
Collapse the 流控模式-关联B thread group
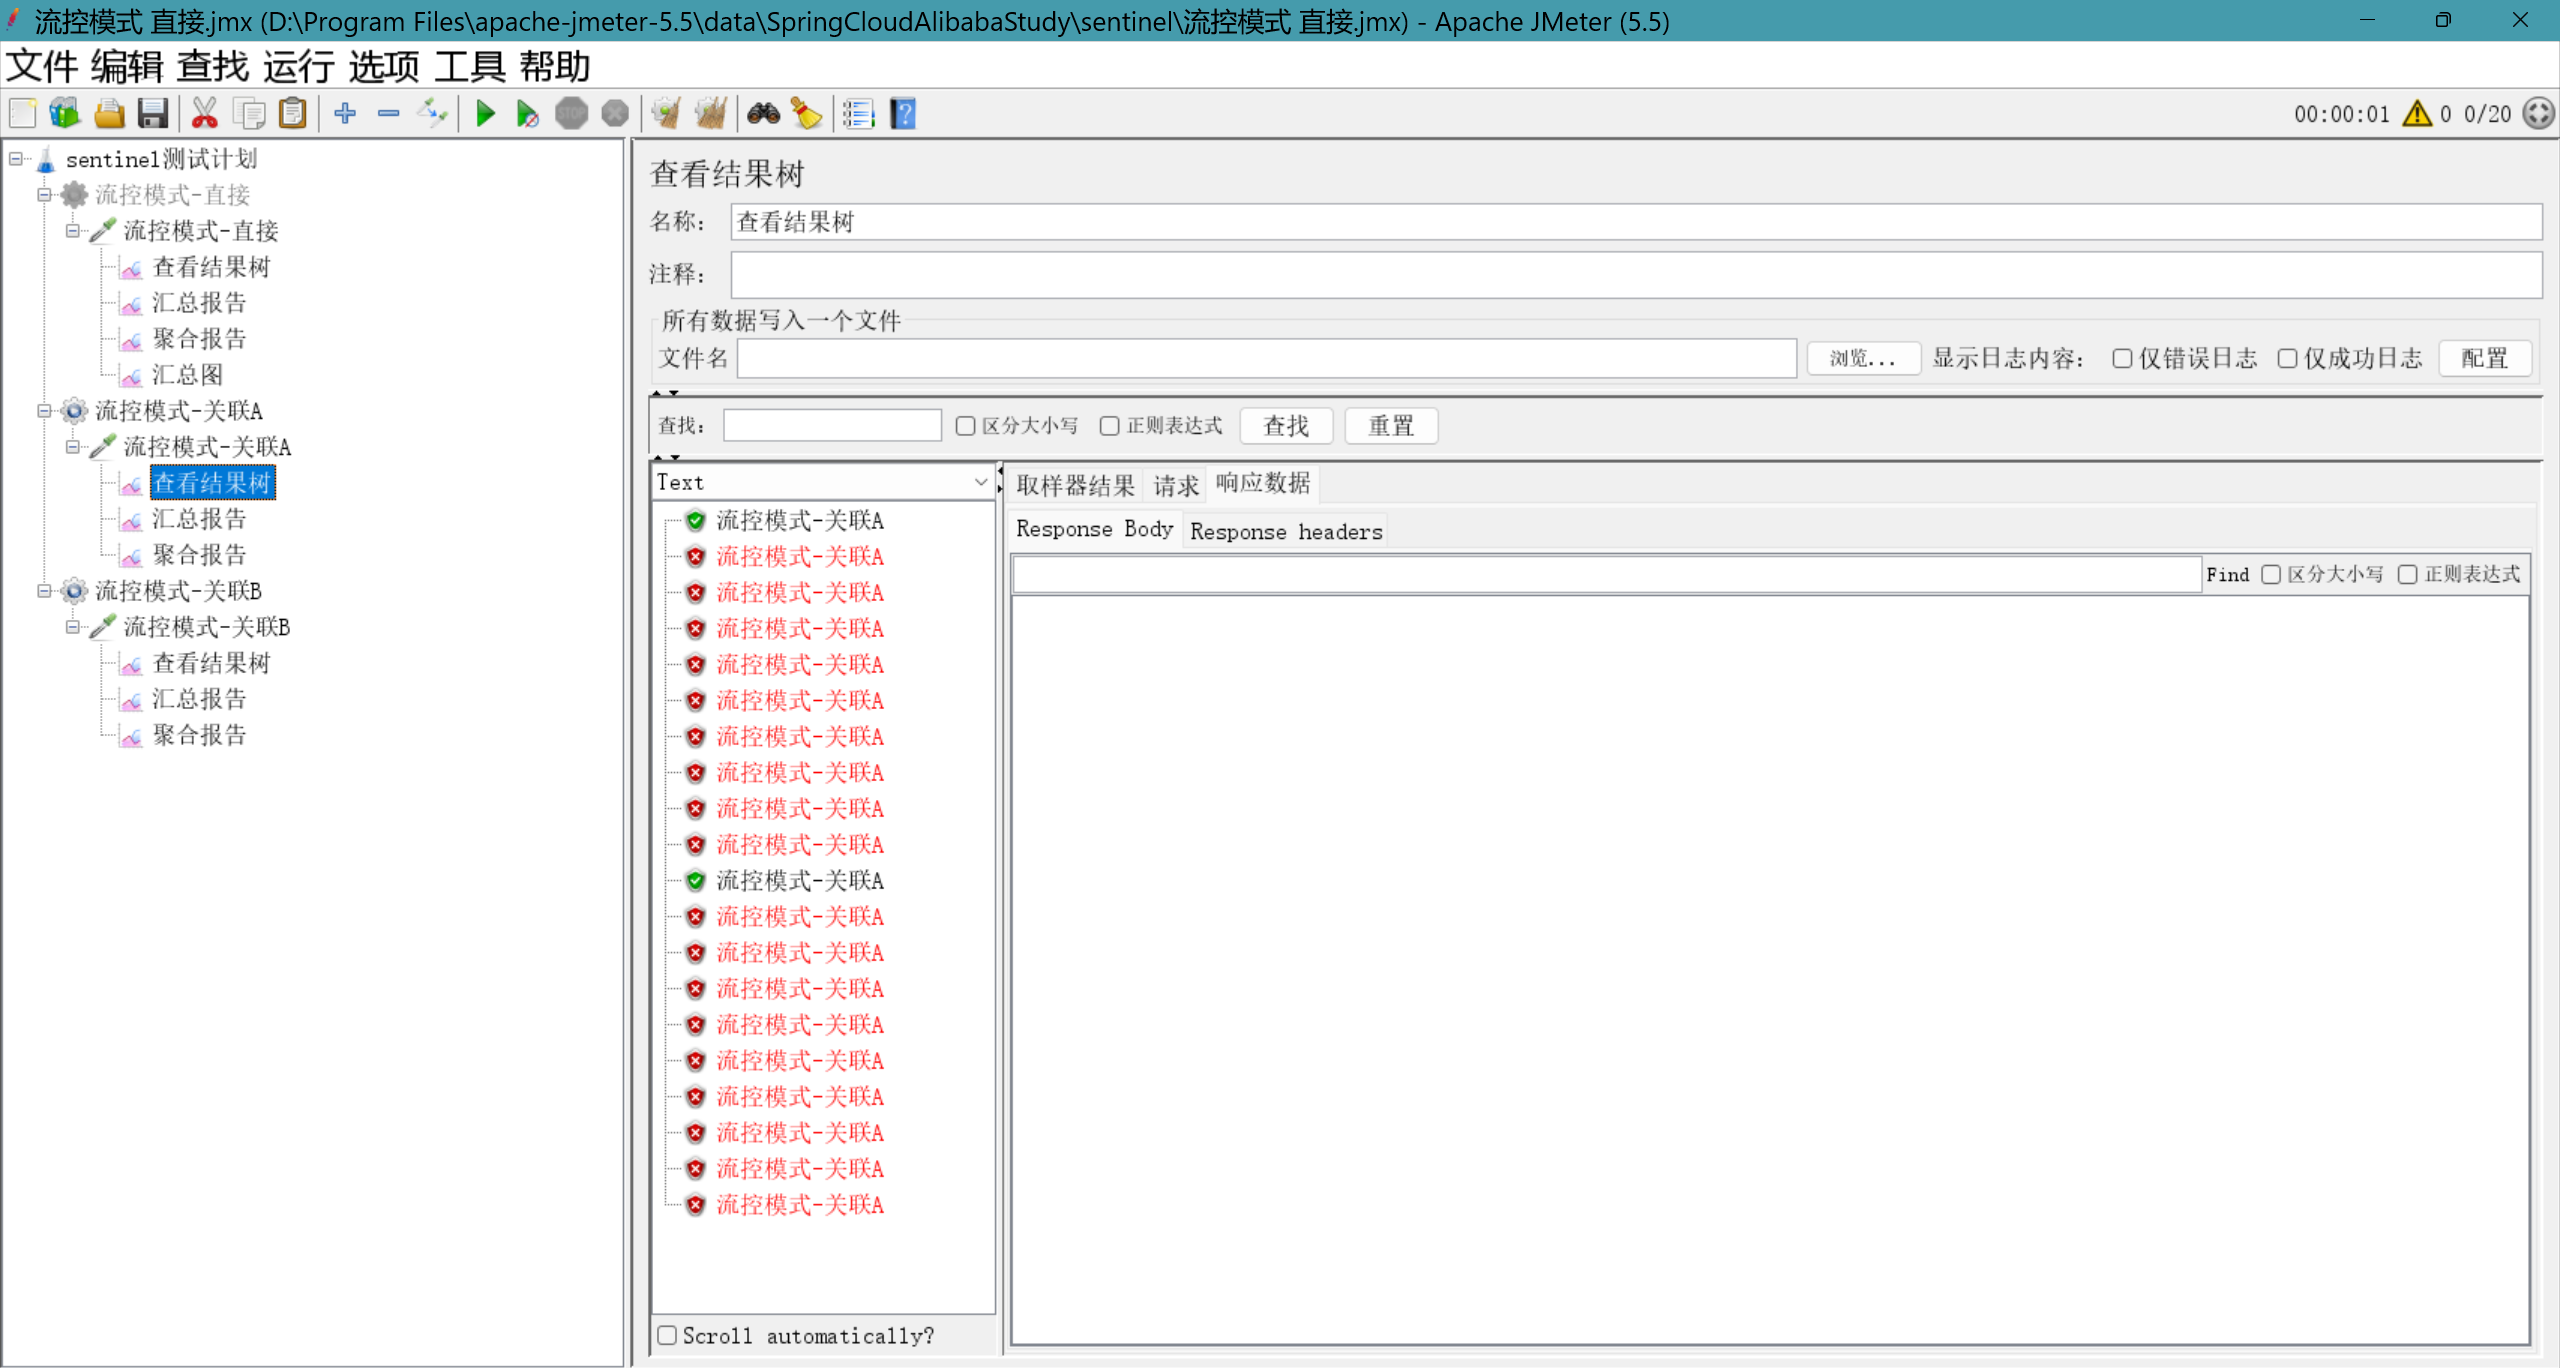click(44, 591)
